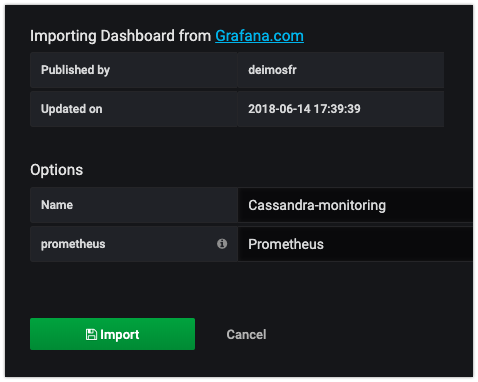Click the Published by label cell
This screenshot has width=478, height=382.
coord(134,70)
